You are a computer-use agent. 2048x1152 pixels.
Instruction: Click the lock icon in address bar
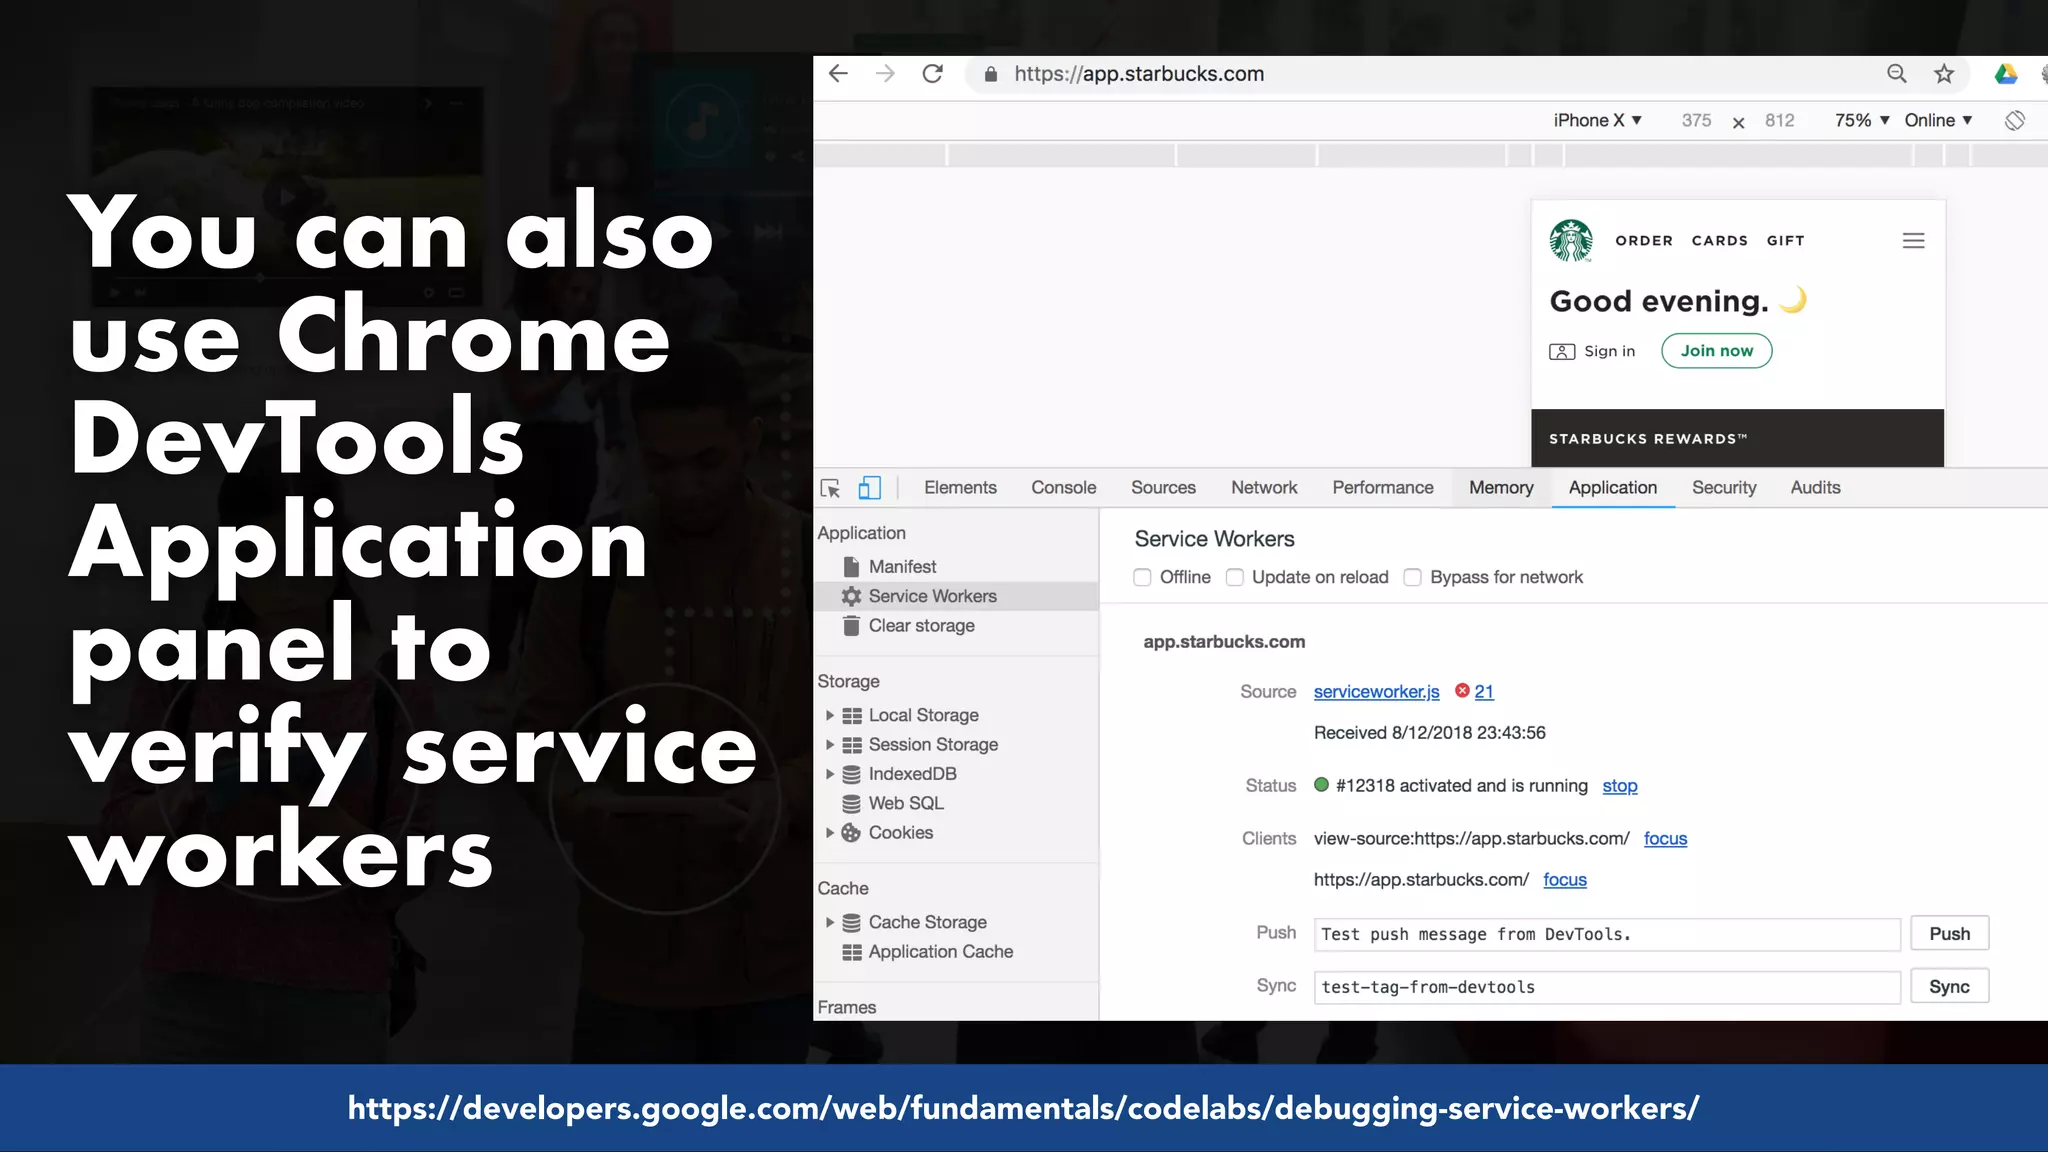[991, 74]
